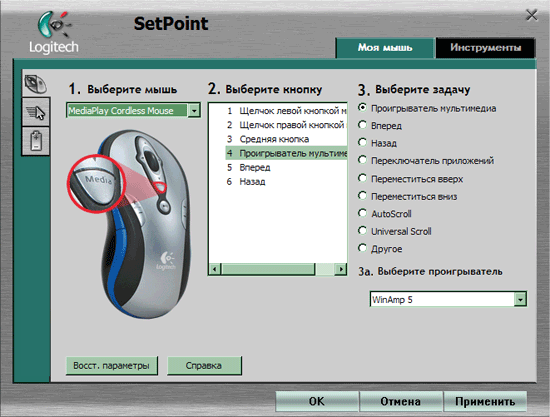This screenshot has width=550, height=417.
Task: Select list row 5 Вперед
Action: pos(286,168)
